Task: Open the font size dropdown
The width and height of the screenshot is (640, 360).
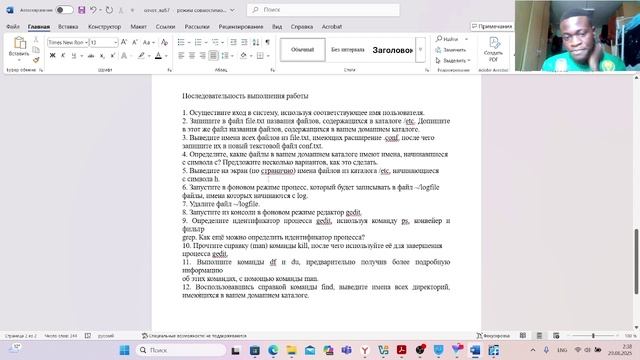Action: click(116, 42)
